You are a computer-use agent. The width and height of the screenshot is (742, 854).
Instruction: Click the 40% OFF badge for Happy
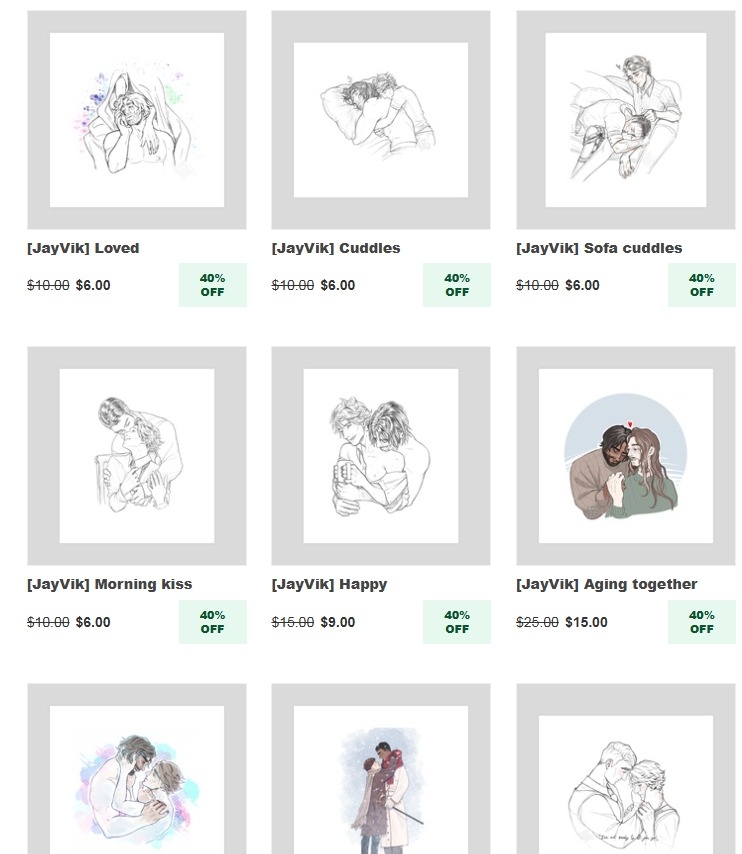tap(457, 622)
